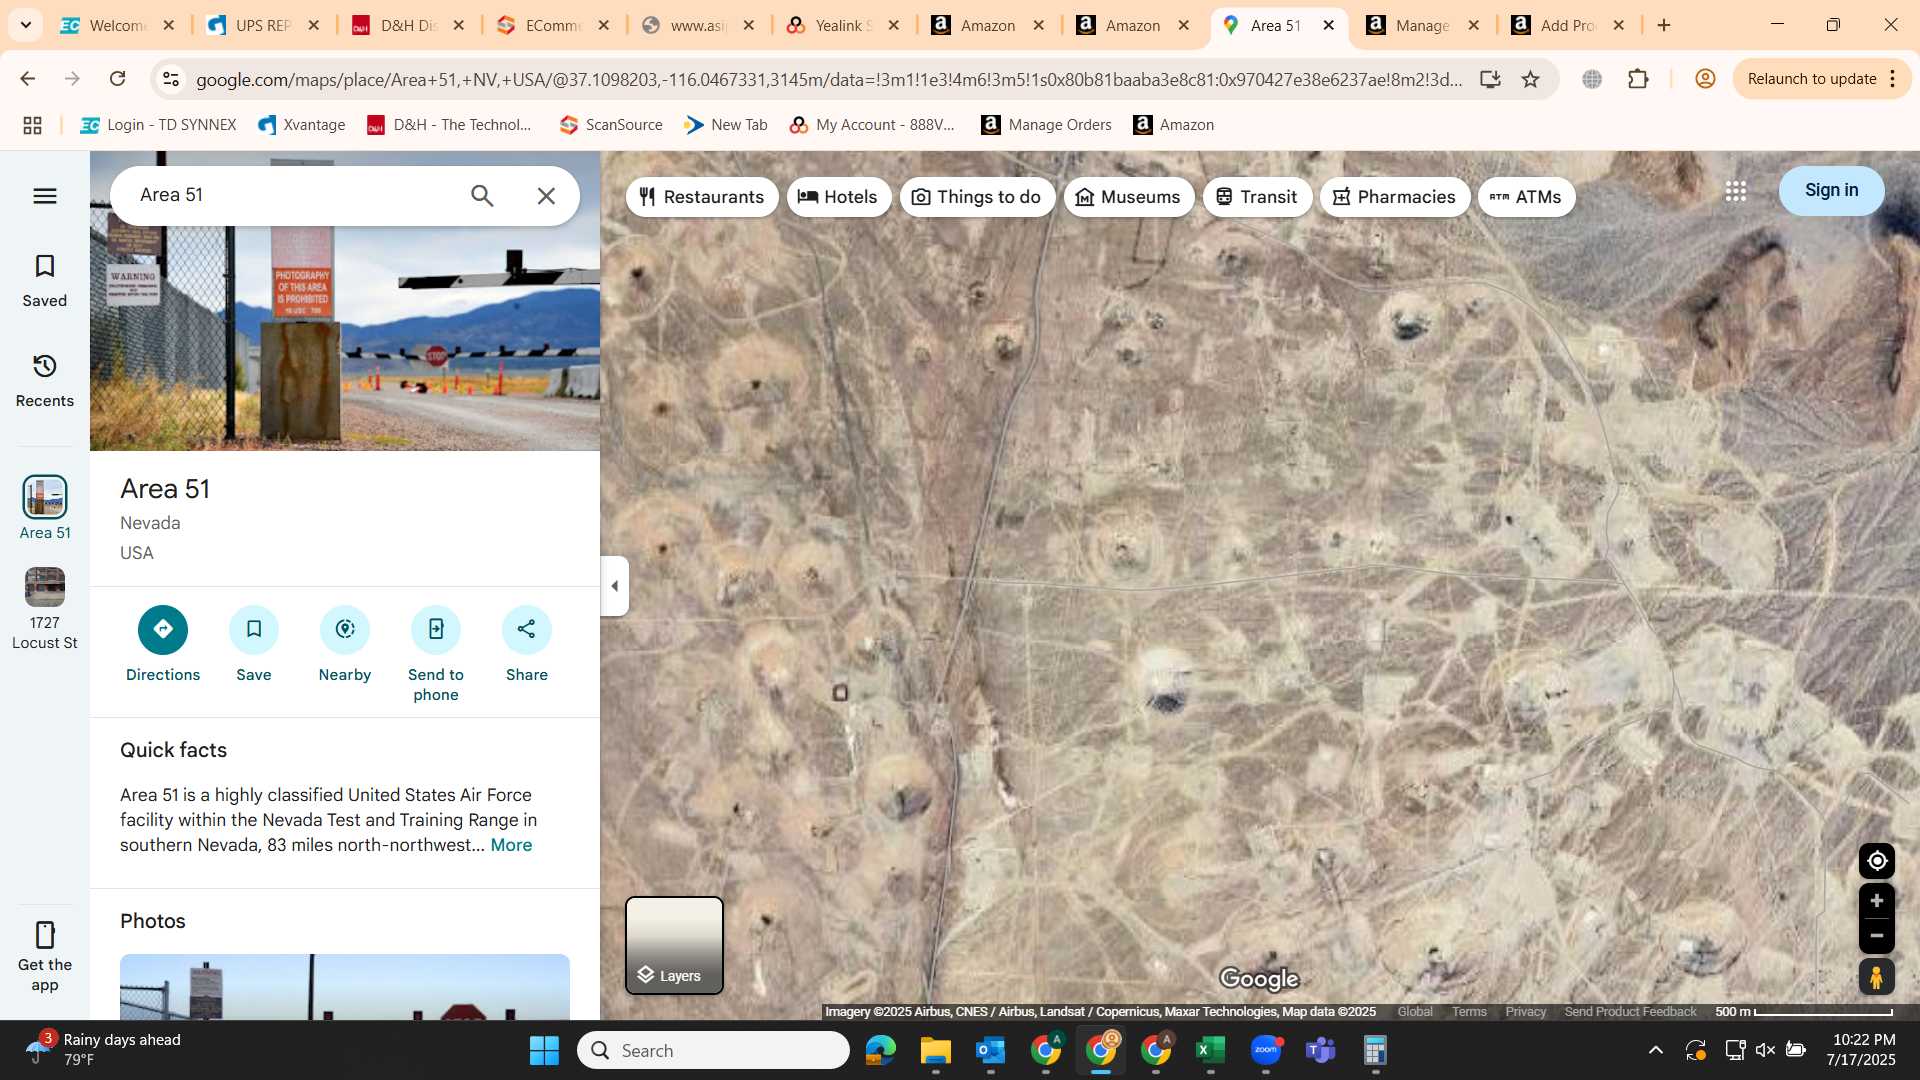Open Zoom from the taskbar
Viewport: 1920px width, 1080px height.
(x=1265, y=1050)
